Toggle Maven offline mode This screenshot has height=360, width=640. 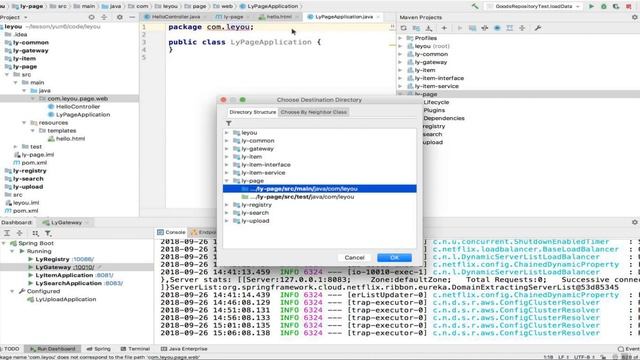point(484,28)
